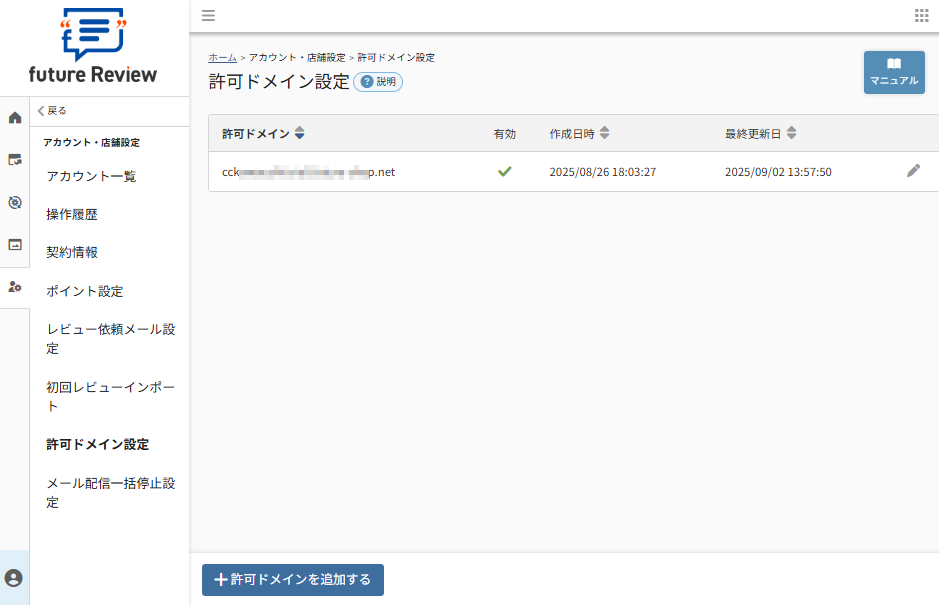The width and height of the screenshot is (939, 605).
Task: Edit the allowed domain using the pencil icon
Action: point(912,171)
